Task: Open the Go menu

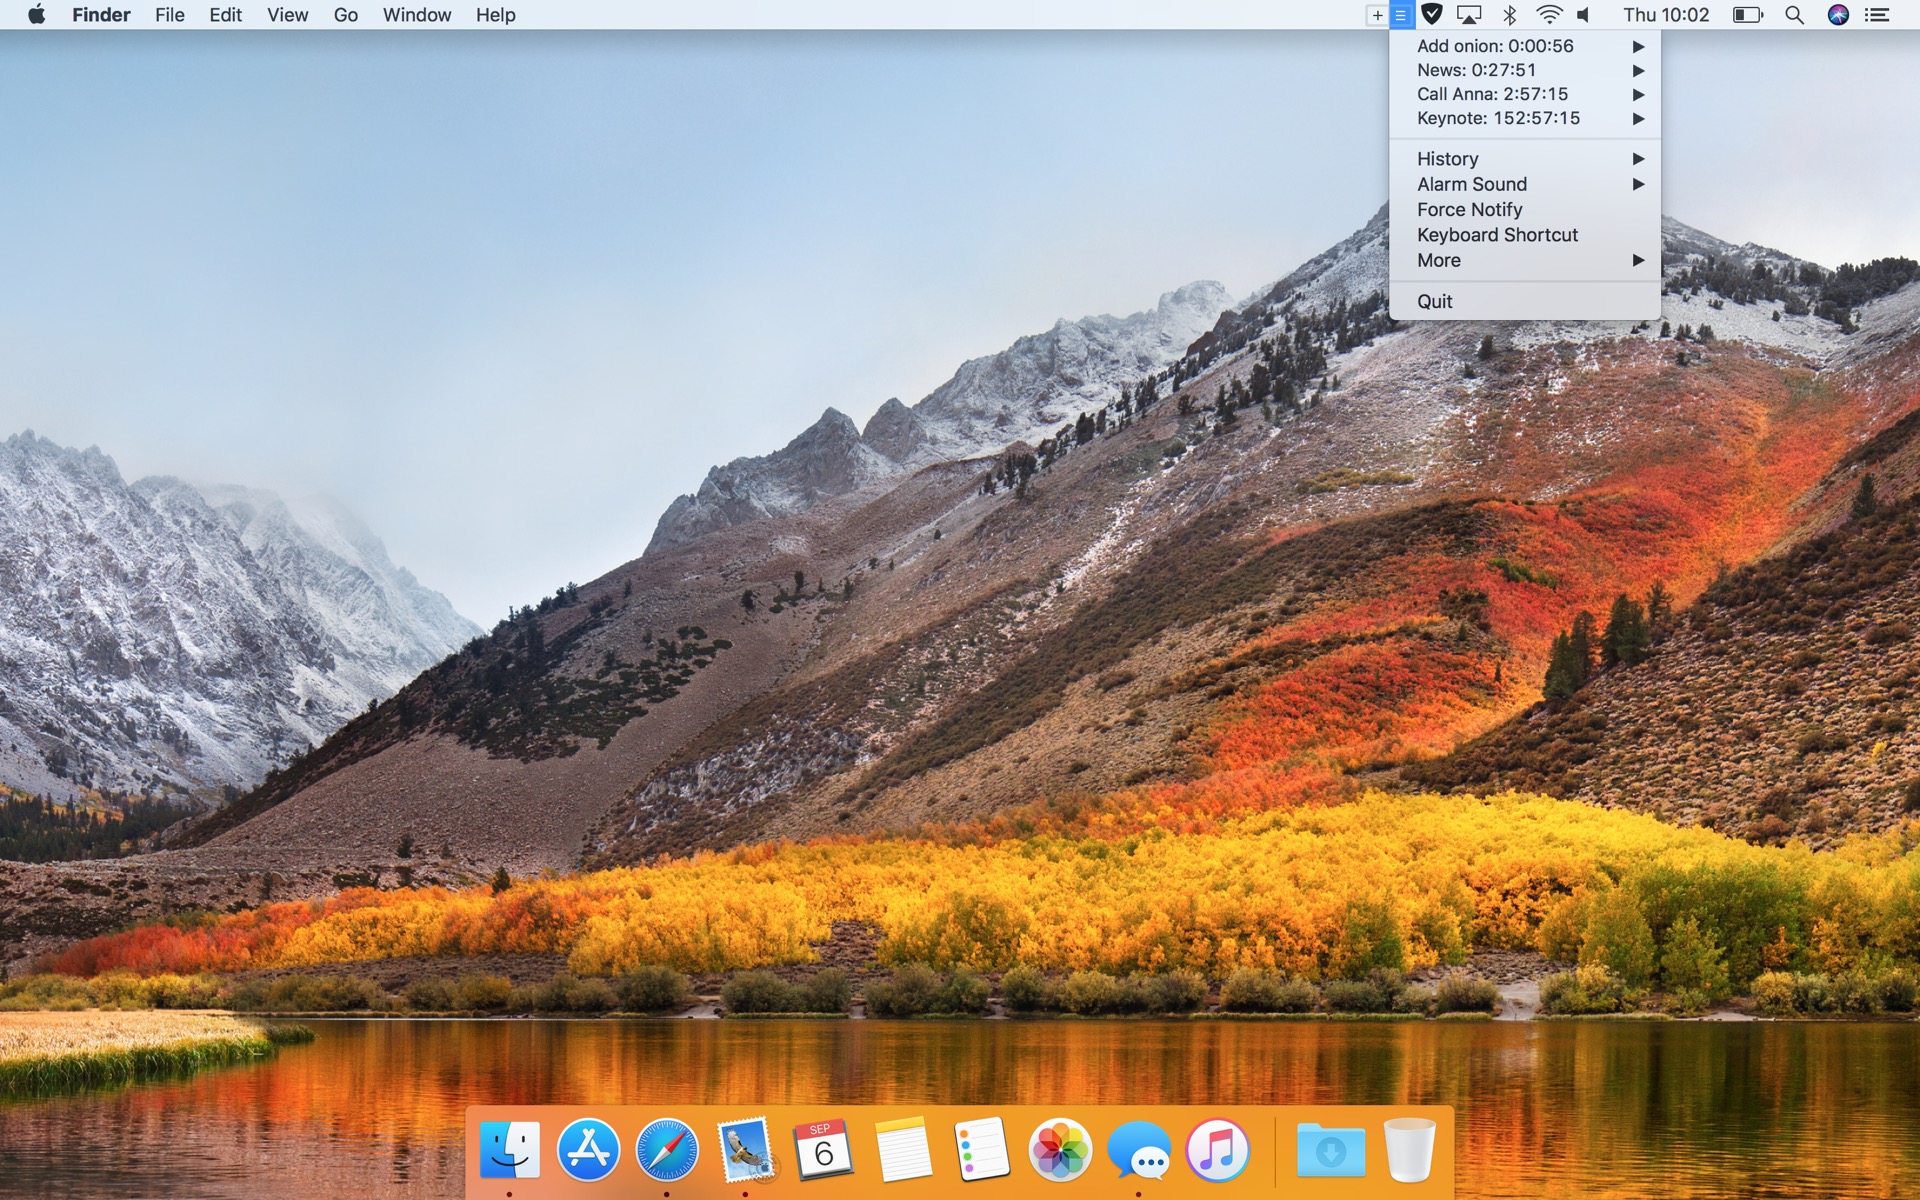Action: coord(346,15)
